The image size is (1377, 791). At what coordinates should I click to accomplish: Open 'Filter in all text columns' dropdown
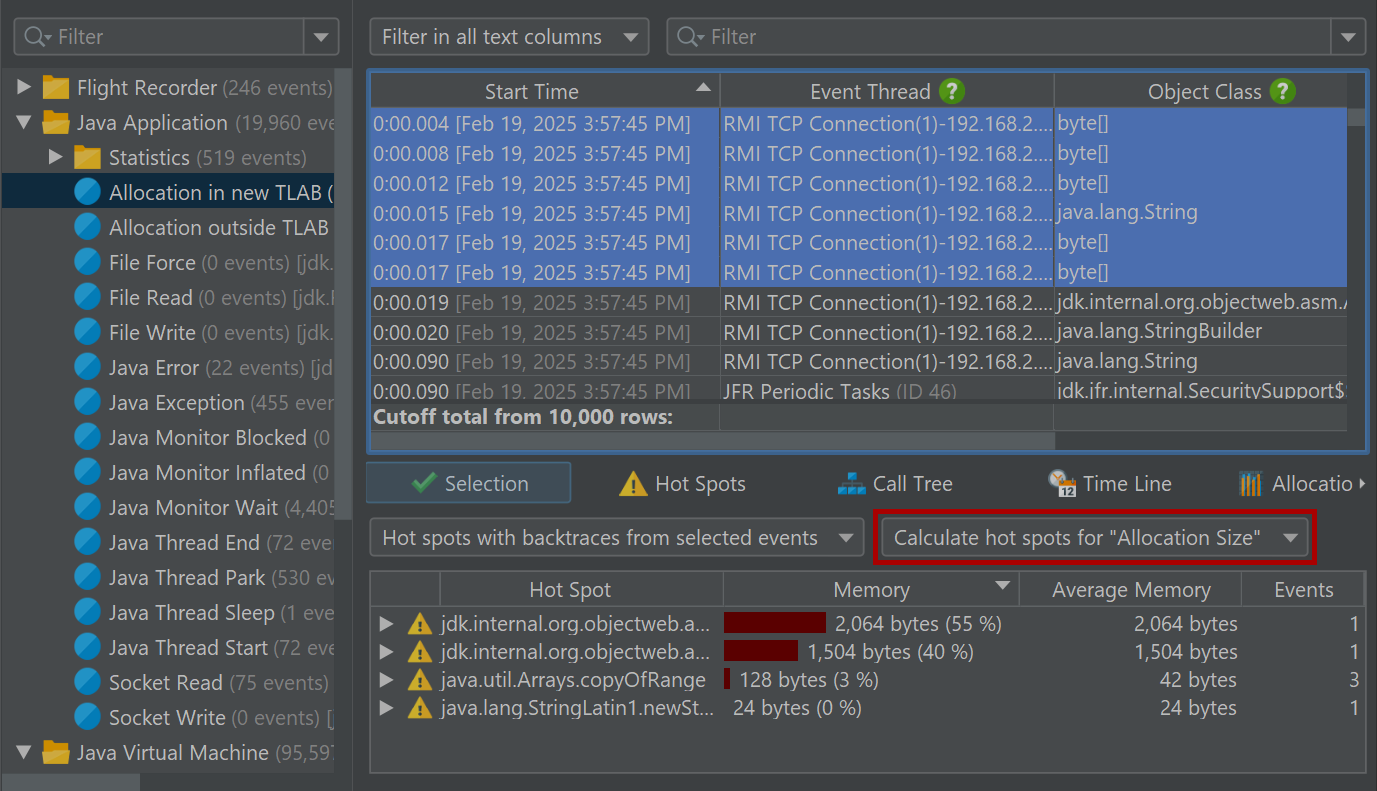click(x=509, y=37)
